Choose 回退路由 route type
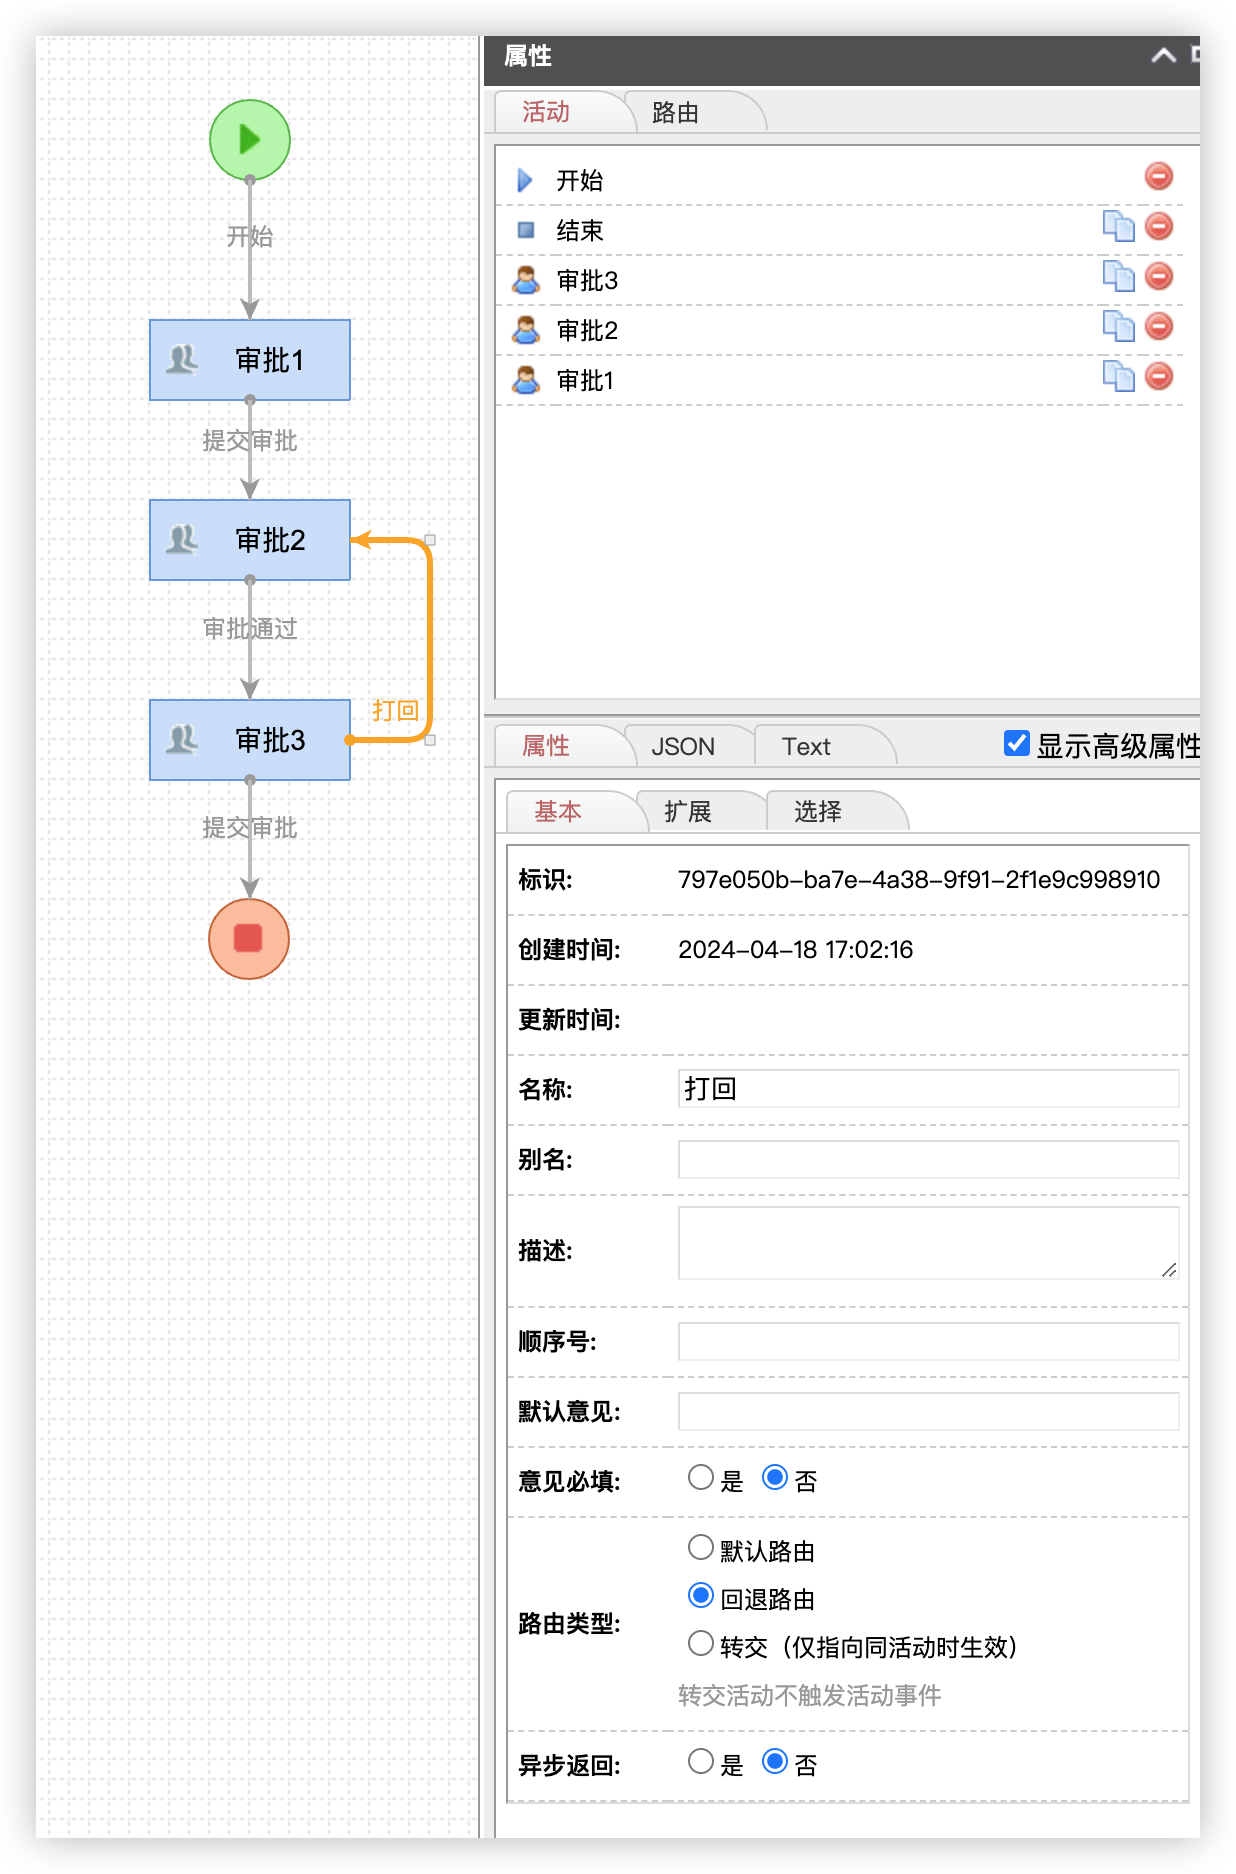The image size is (1236, 1874). point(701,1596)
